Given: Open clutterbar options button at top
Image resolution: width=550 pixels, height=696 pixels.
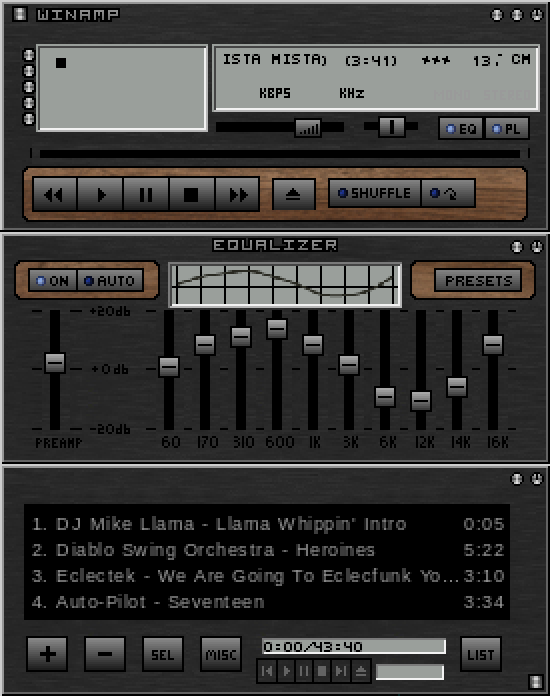Looking at the screenshot, I should (29, 55).
